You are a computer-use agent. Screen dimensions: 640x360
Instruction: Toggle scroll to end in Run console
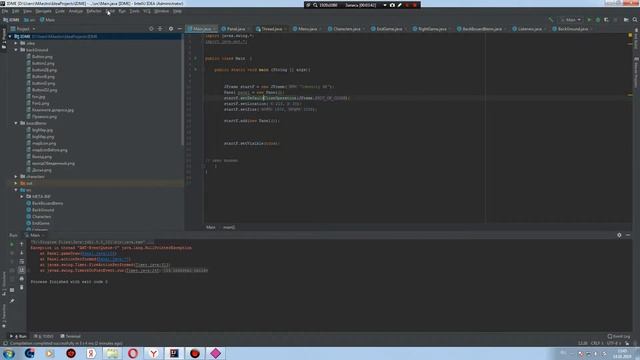[22, 270]
